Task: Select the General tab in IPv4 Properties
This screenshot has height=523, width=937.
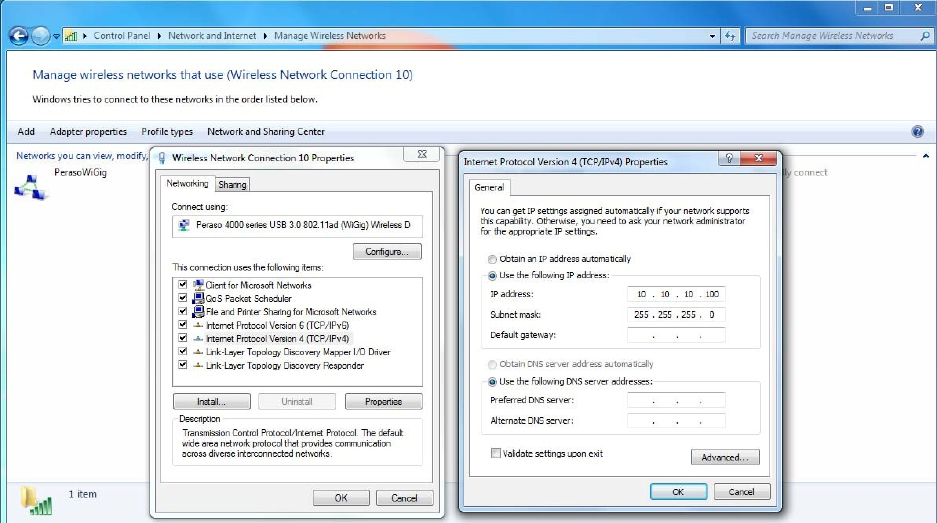Action: (x=489, y=187)
